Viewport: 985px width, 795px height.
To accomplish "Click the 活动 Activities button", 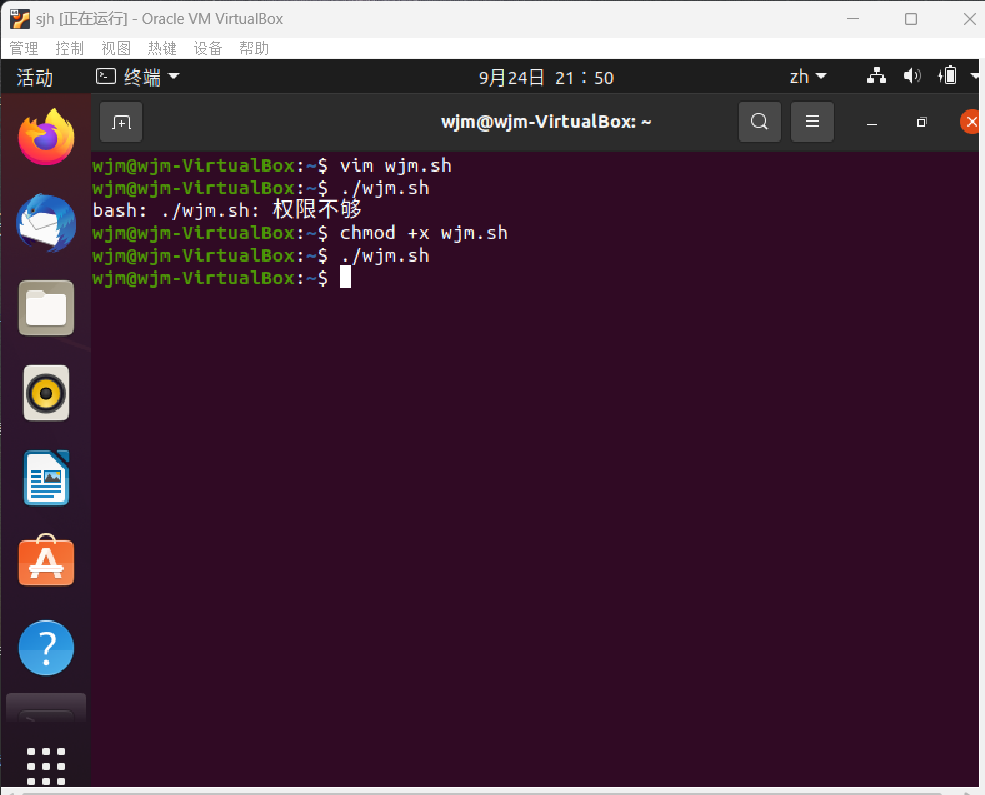I will (x=35, y=77).
